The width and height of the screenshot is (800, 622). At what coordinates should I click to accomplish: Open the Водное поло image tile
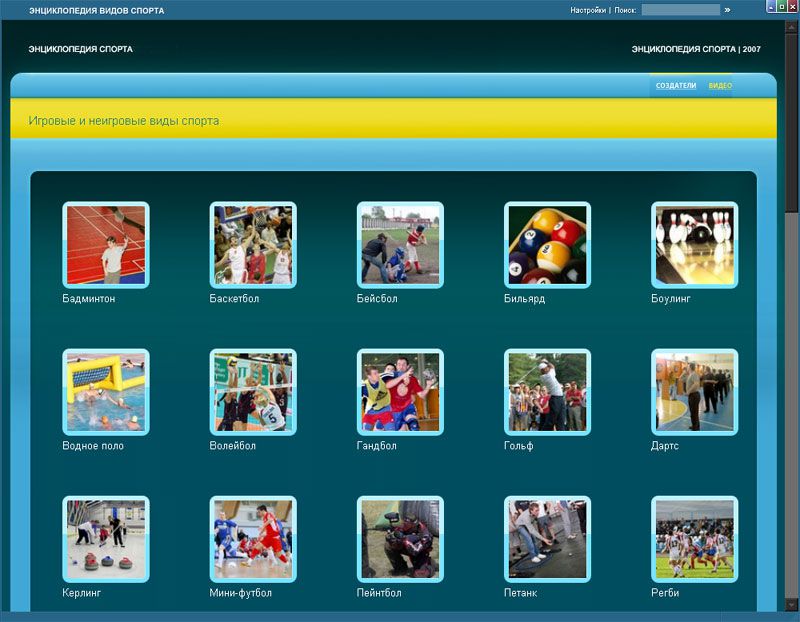coord(105,392)
